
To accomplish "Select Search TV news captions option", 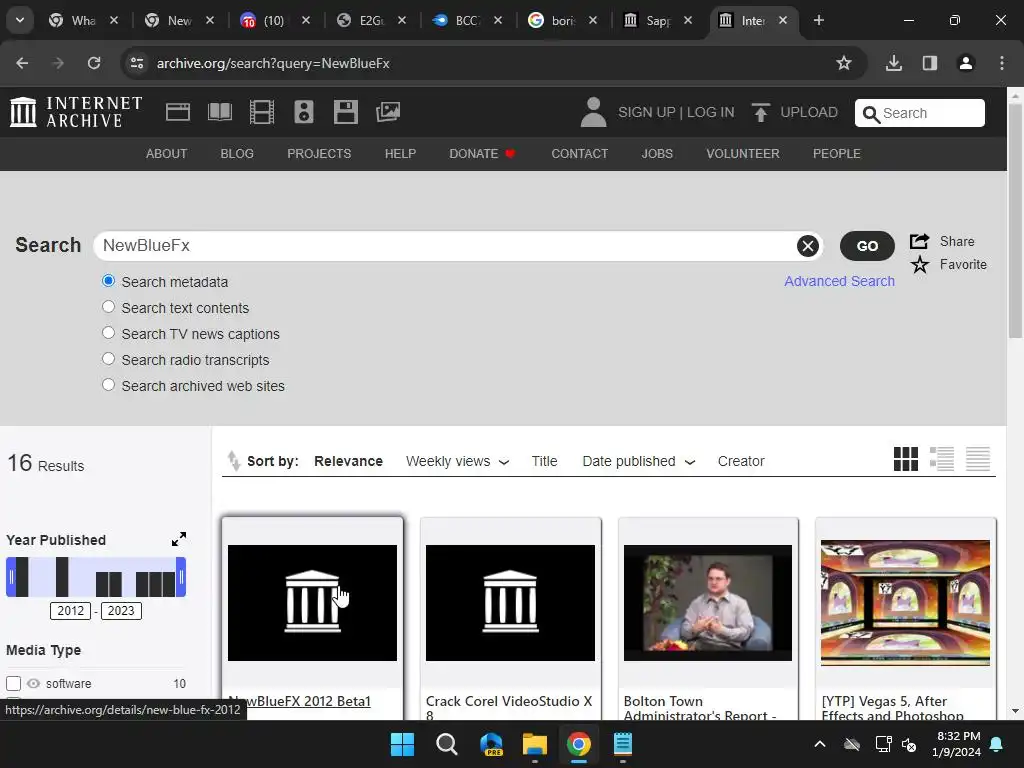I will [x=108, y=333].
